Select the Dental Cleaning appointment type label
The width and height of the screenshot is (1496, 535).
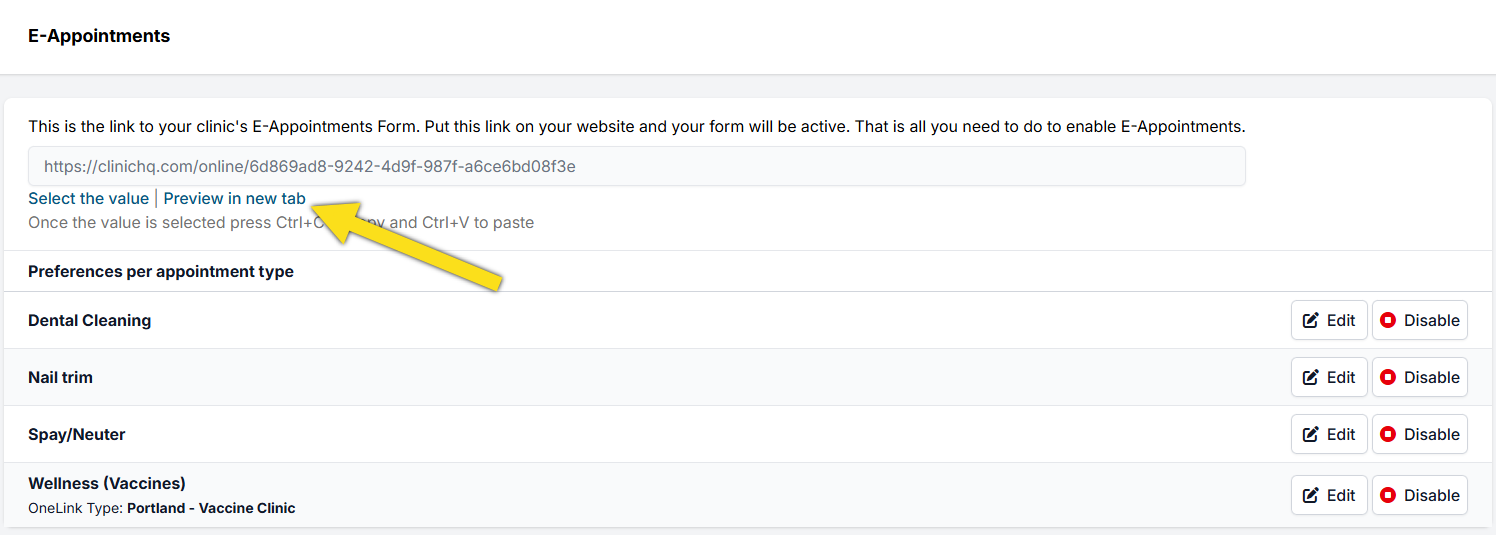90,321
